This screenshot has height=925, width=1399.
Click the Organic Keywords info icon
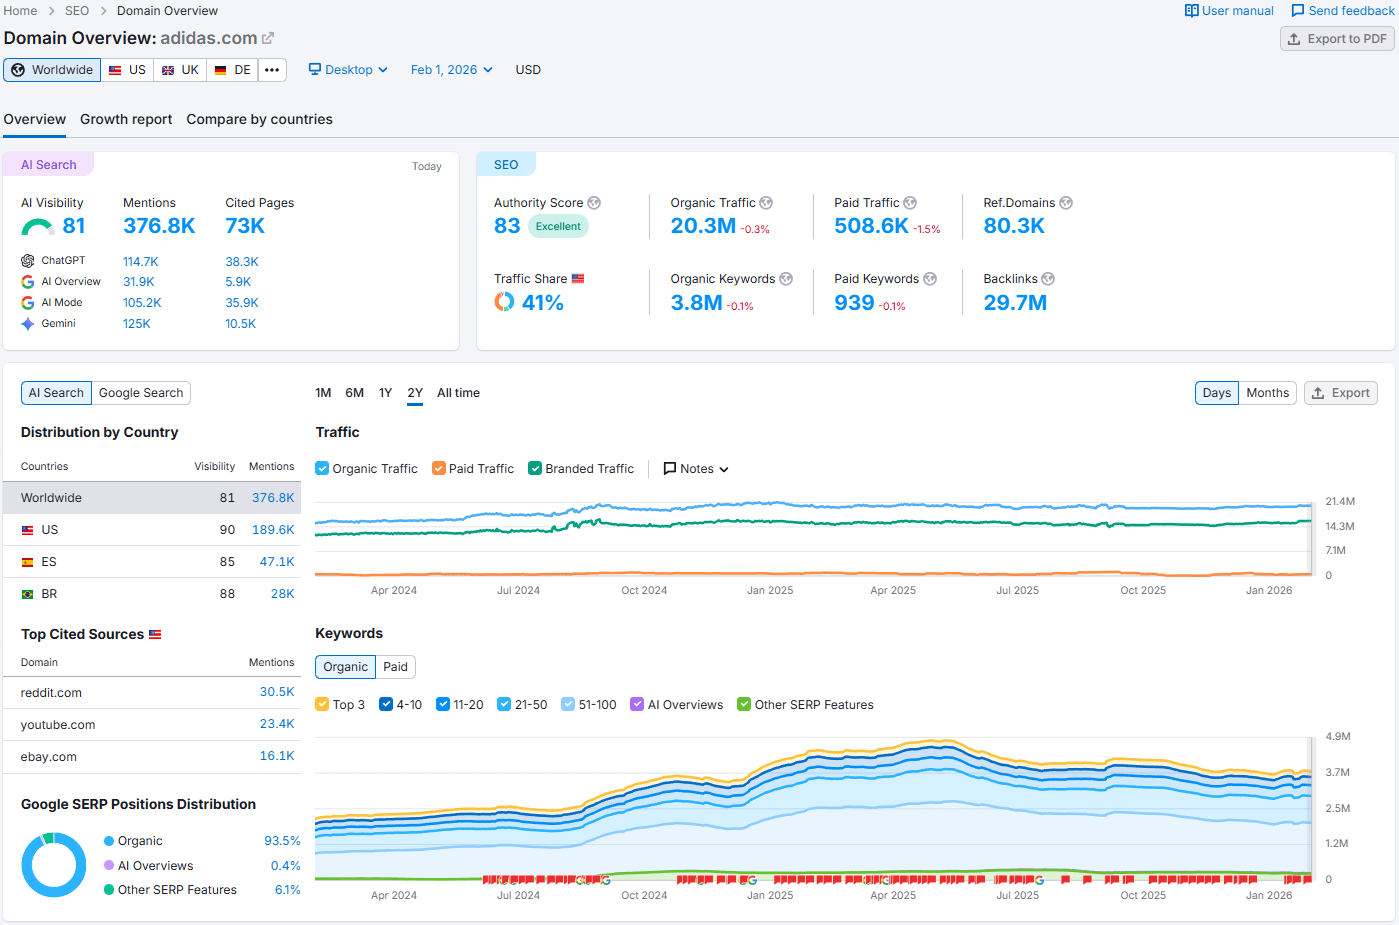pyautogui.click(x=786, y=278)
